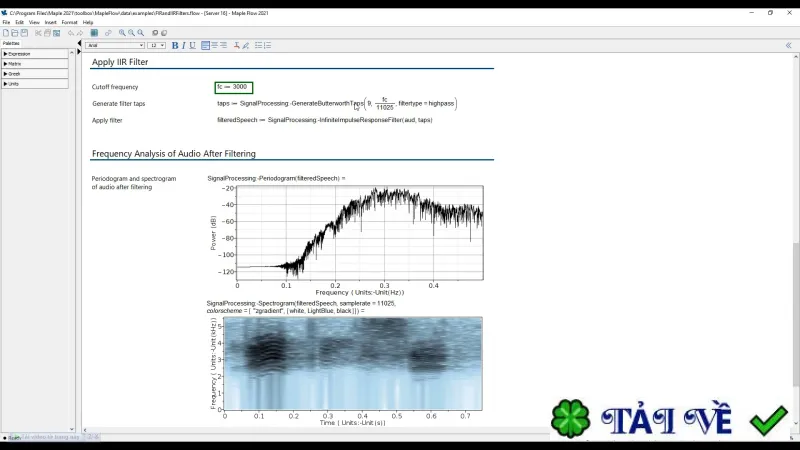Click the last zoom magnifier icon
The width and height of the screenshot is (800, 450).
tap(140, 33)
